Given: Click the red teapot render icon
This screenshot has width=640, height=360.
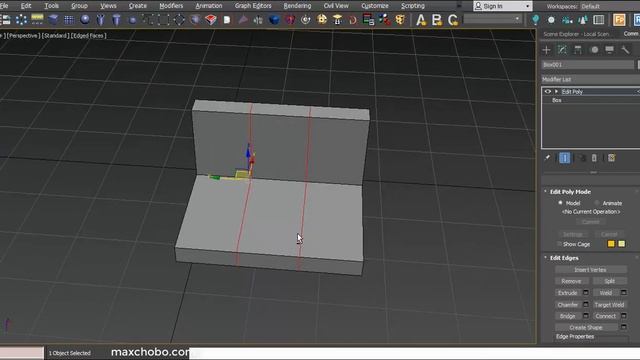Looking at the screenshot, I should point(290,20).
